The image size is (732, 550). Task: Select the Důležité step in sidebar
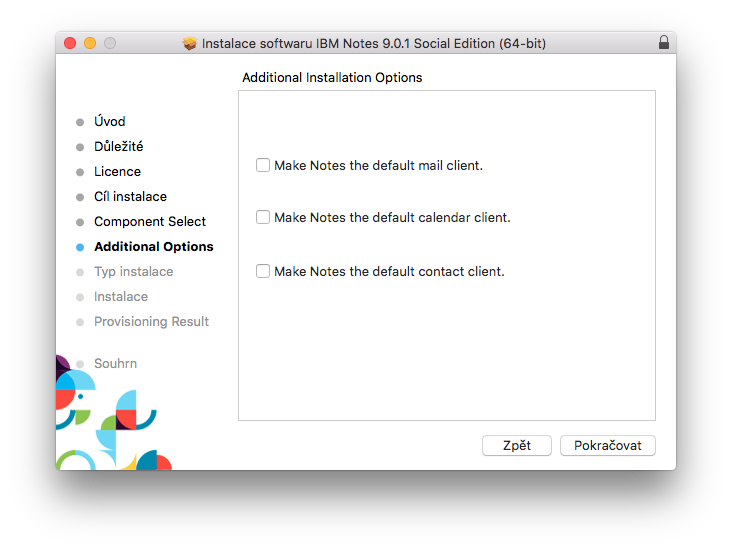pos(119,146)
